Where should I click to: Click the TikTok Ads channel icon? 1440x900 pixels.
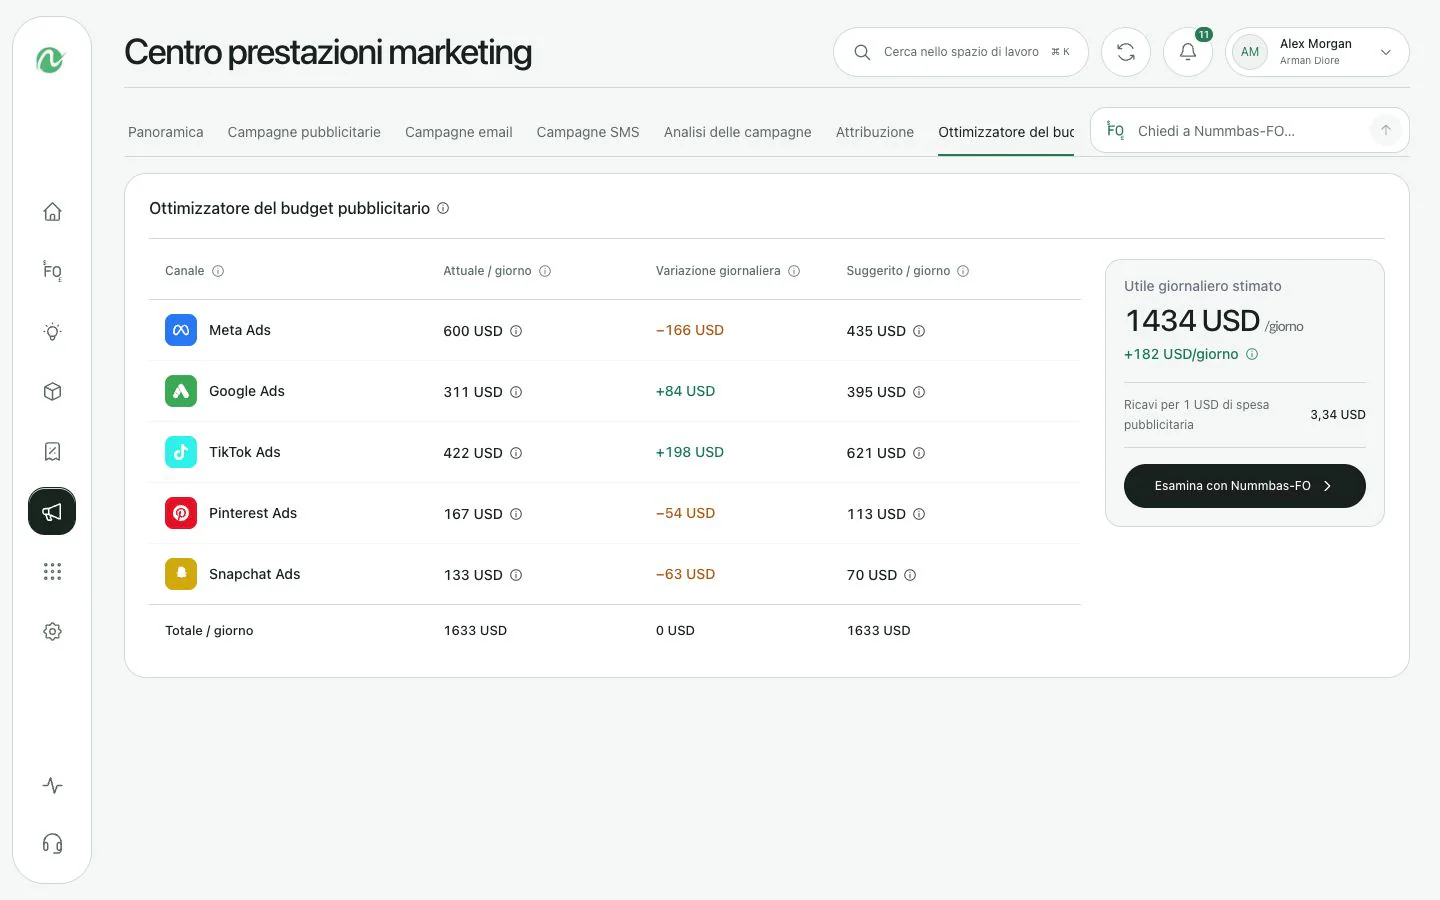[181, 452]
